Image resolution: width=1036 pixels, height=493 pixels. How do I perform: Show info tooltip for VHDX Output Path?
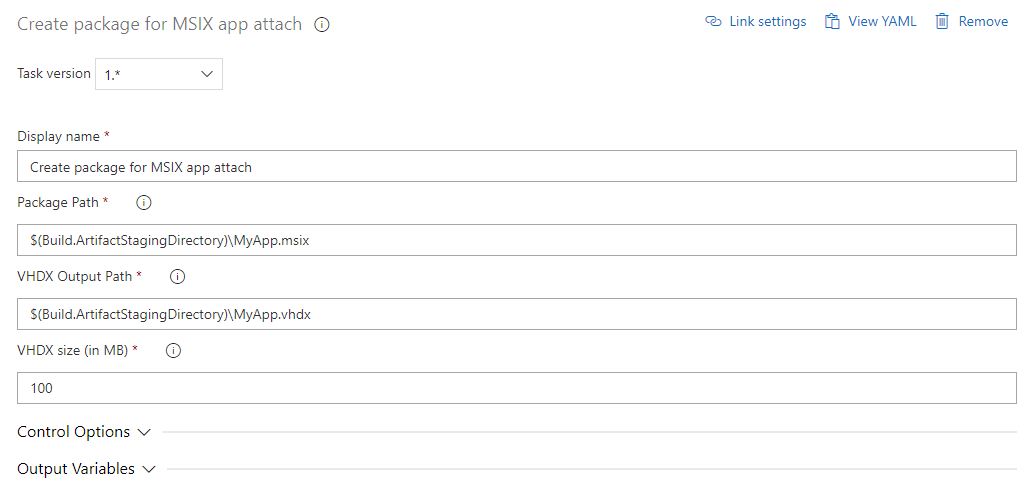tap(177, 277)
